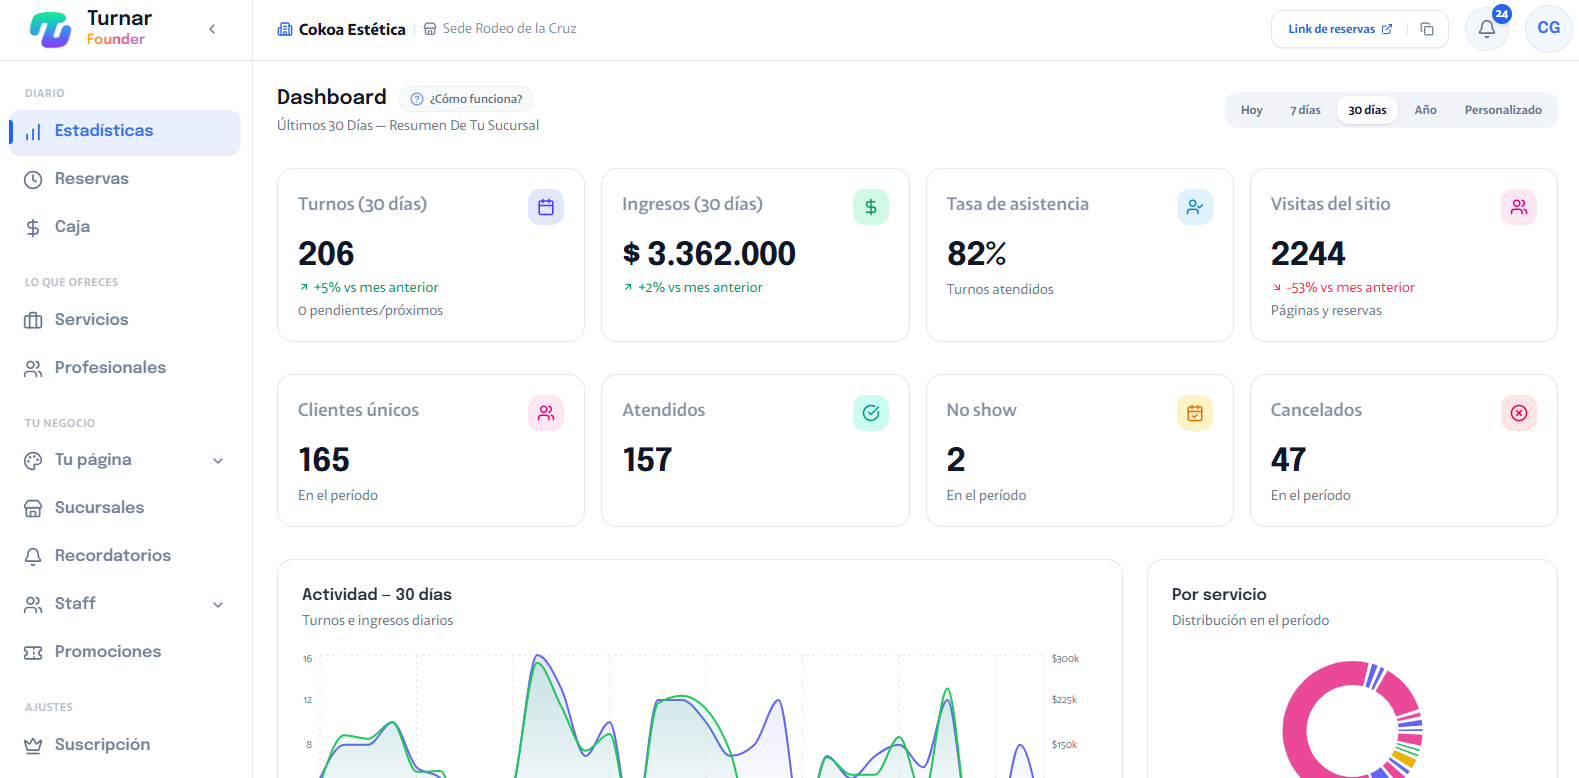Open the notifications bell icon
This screenshot has height=778, width=1579.
1487,29
